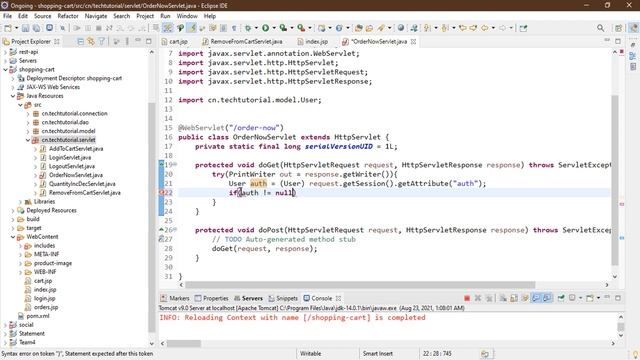Select QuantityIncDecServlet.java file
Screen dimensions: 640x360
pyautogui.click(x=82, y=184)
